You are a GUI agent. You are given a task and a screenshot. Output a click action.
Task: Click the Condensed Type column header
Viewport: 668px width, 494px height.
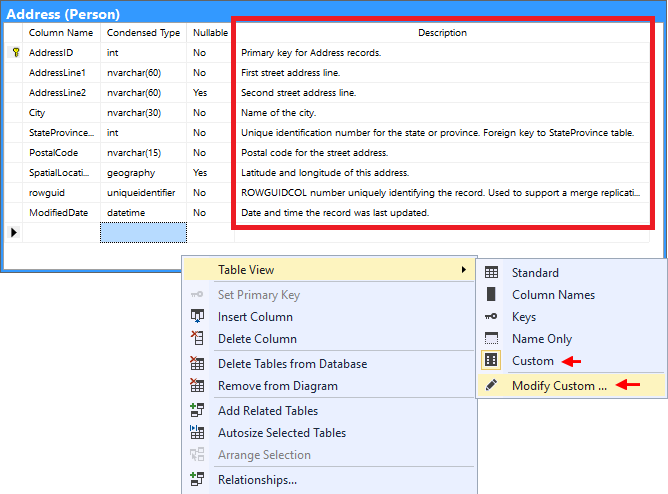click(x=143, y=33)
